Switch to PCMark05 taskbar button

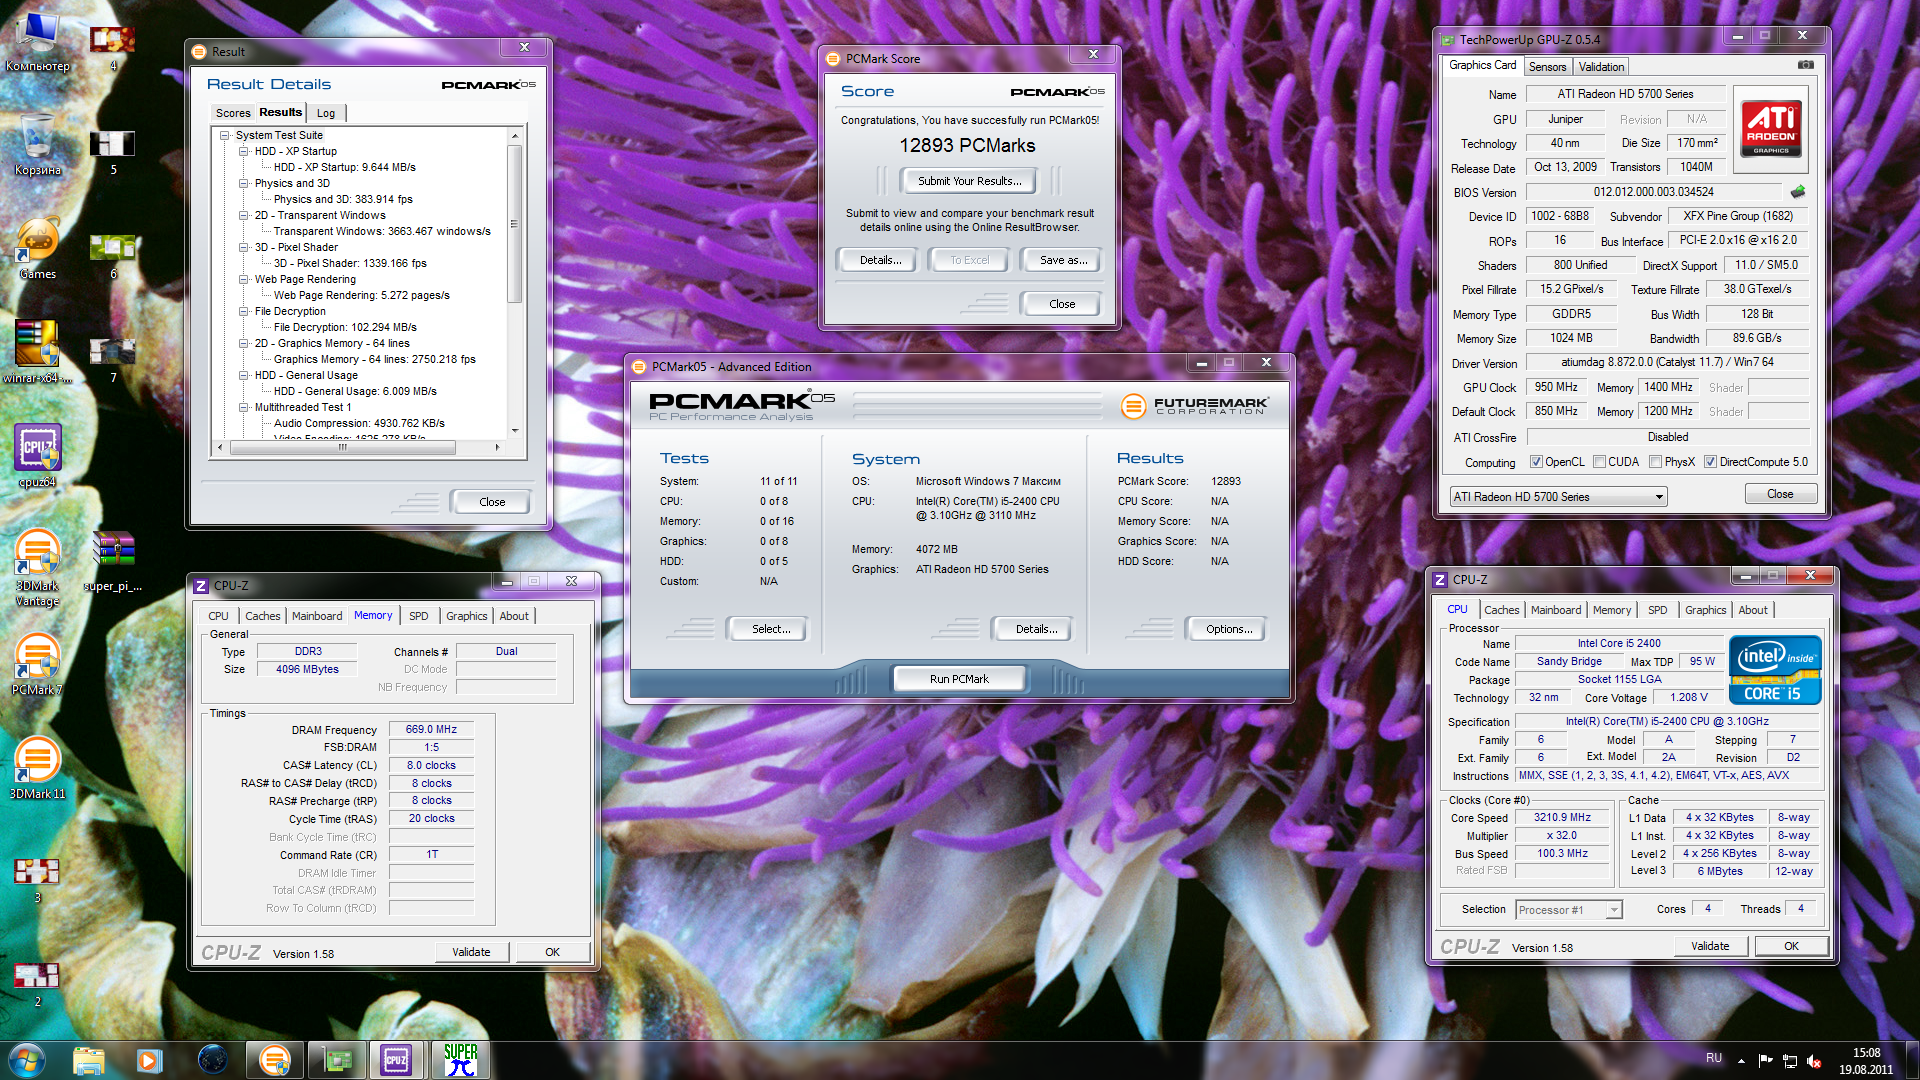point(274,1060)
